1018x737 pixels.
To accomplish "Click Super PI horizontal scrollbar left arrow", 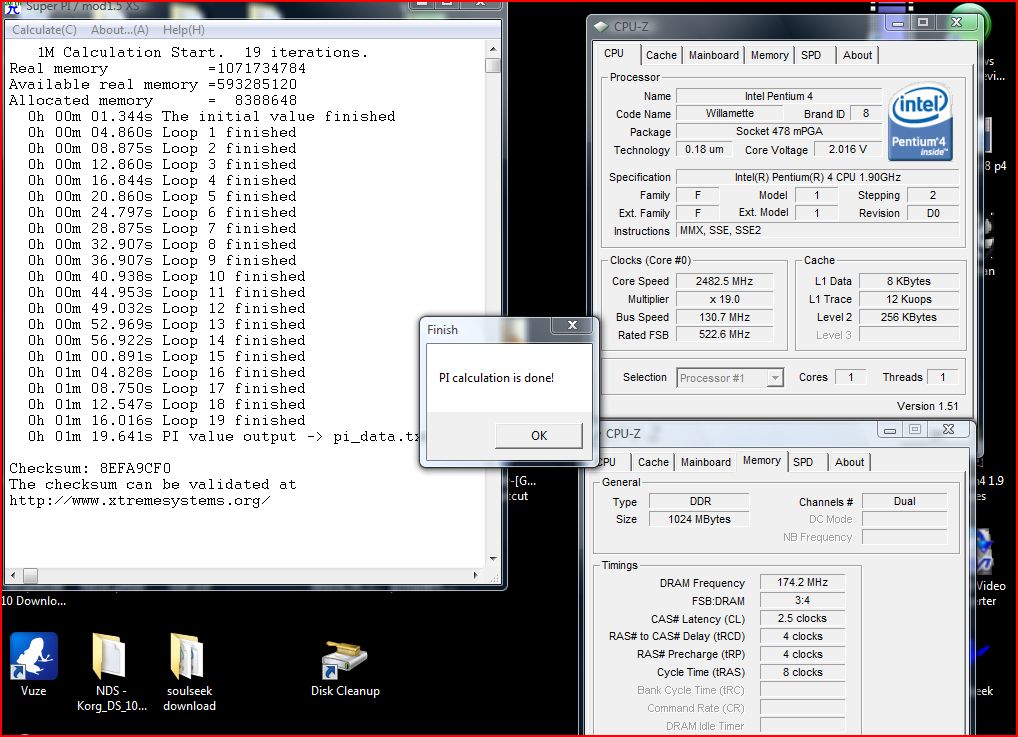I will pos(13,575).
